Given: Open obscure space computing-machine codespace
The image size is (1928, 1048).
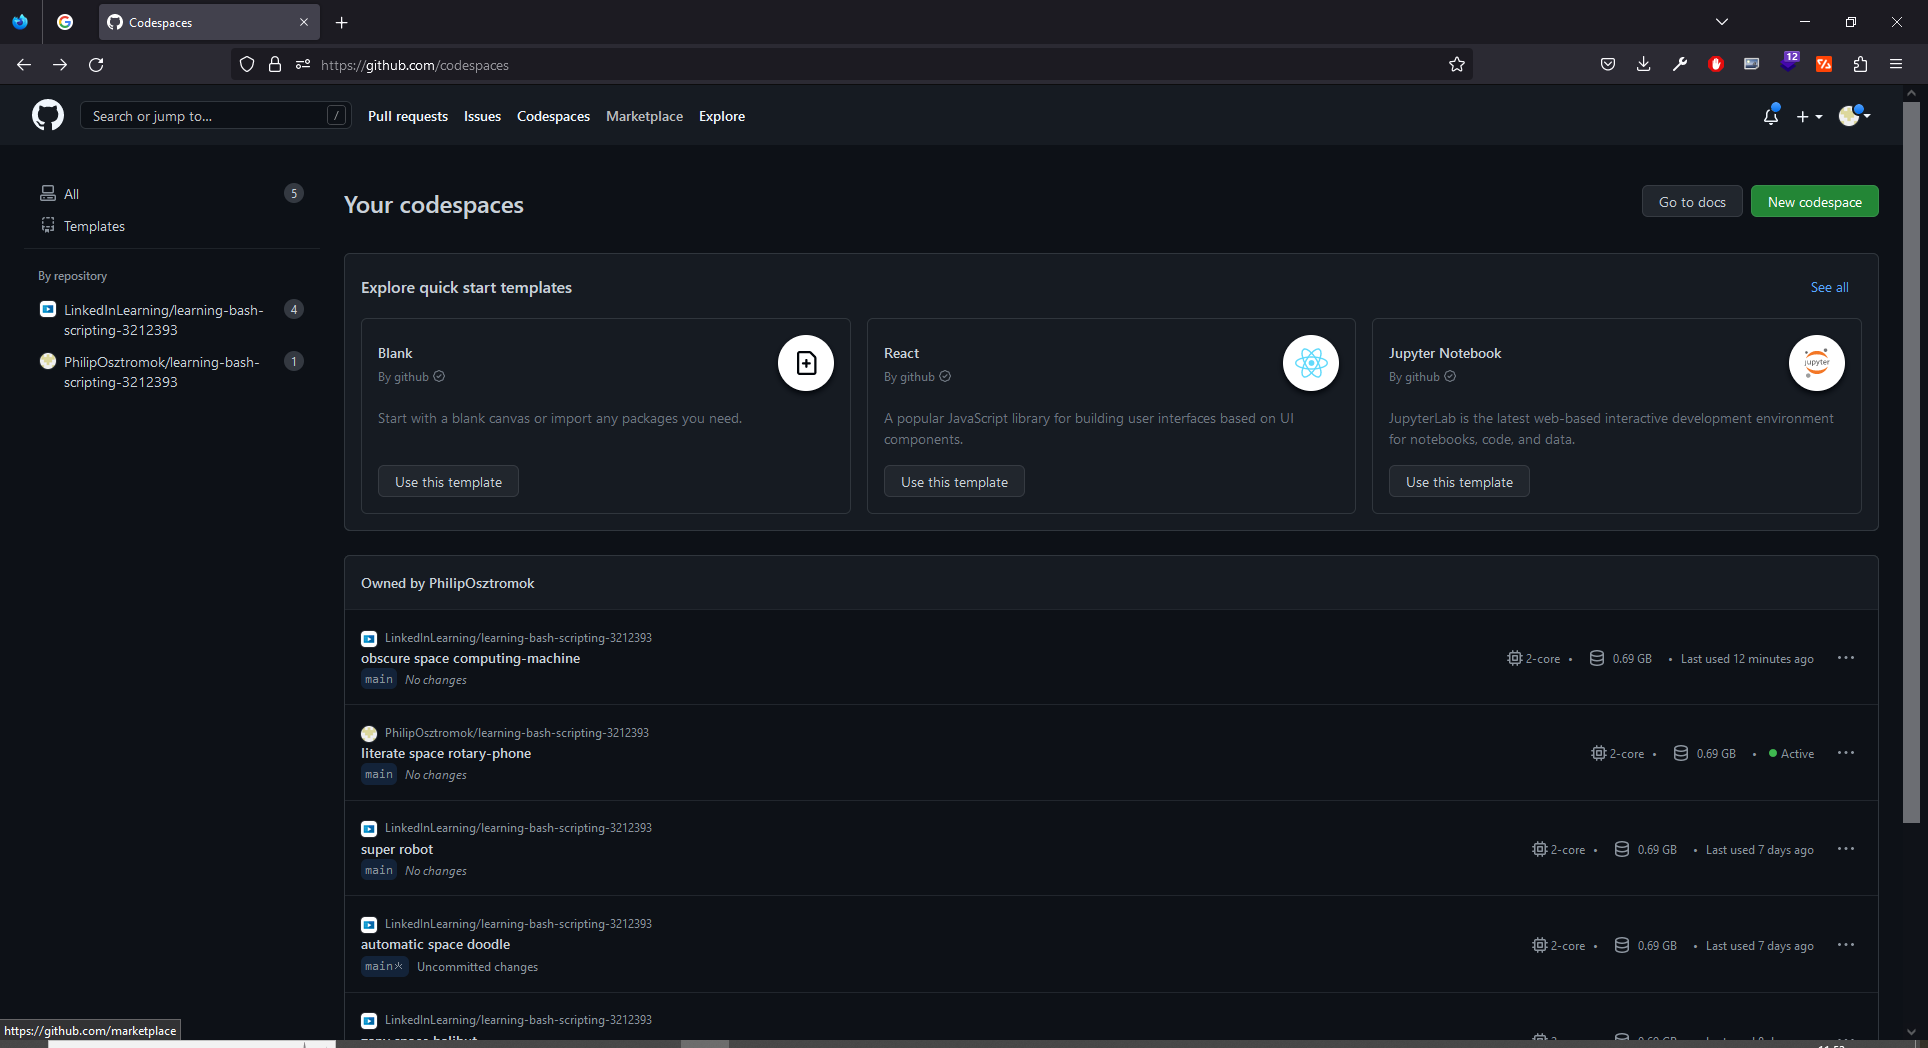Looking at the screenshot, I should pyautogui.click(x=470, y=658).
